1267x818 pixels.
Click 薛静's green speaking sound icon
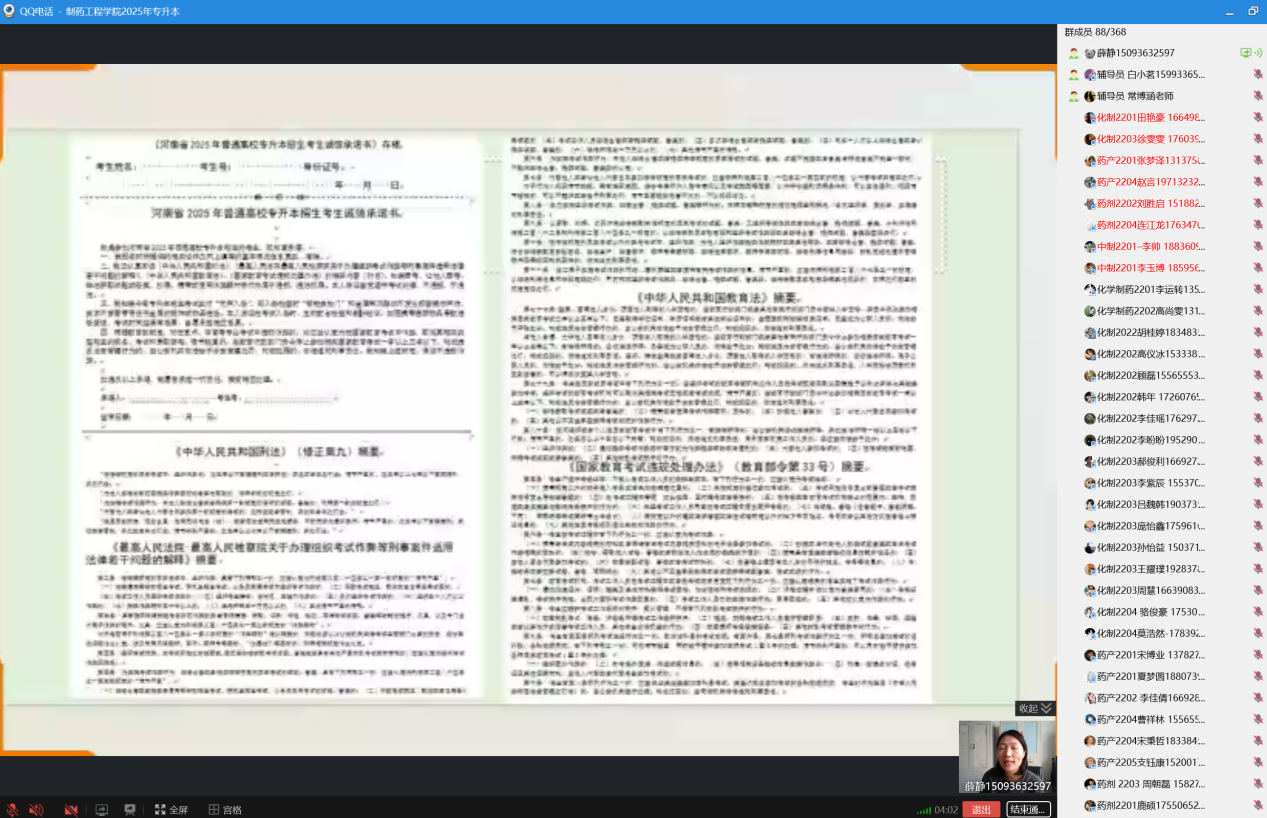tap(1258, 53)
